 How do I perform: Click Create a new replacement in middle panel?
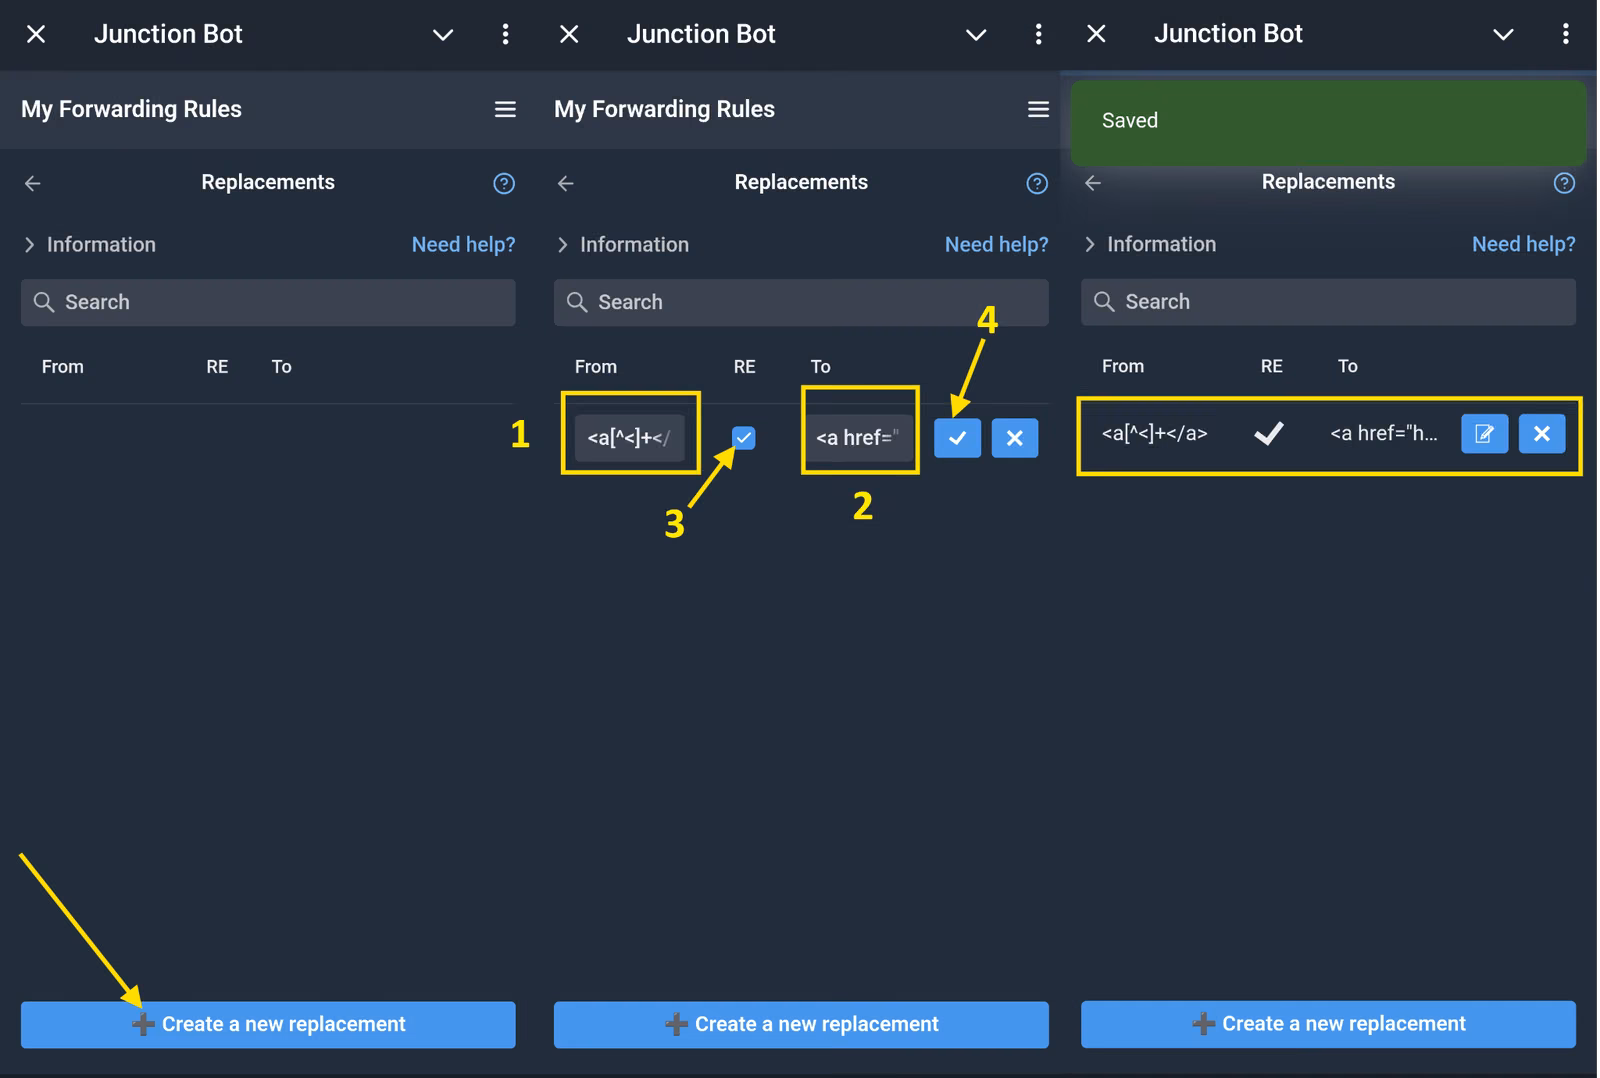[801, 1025]
